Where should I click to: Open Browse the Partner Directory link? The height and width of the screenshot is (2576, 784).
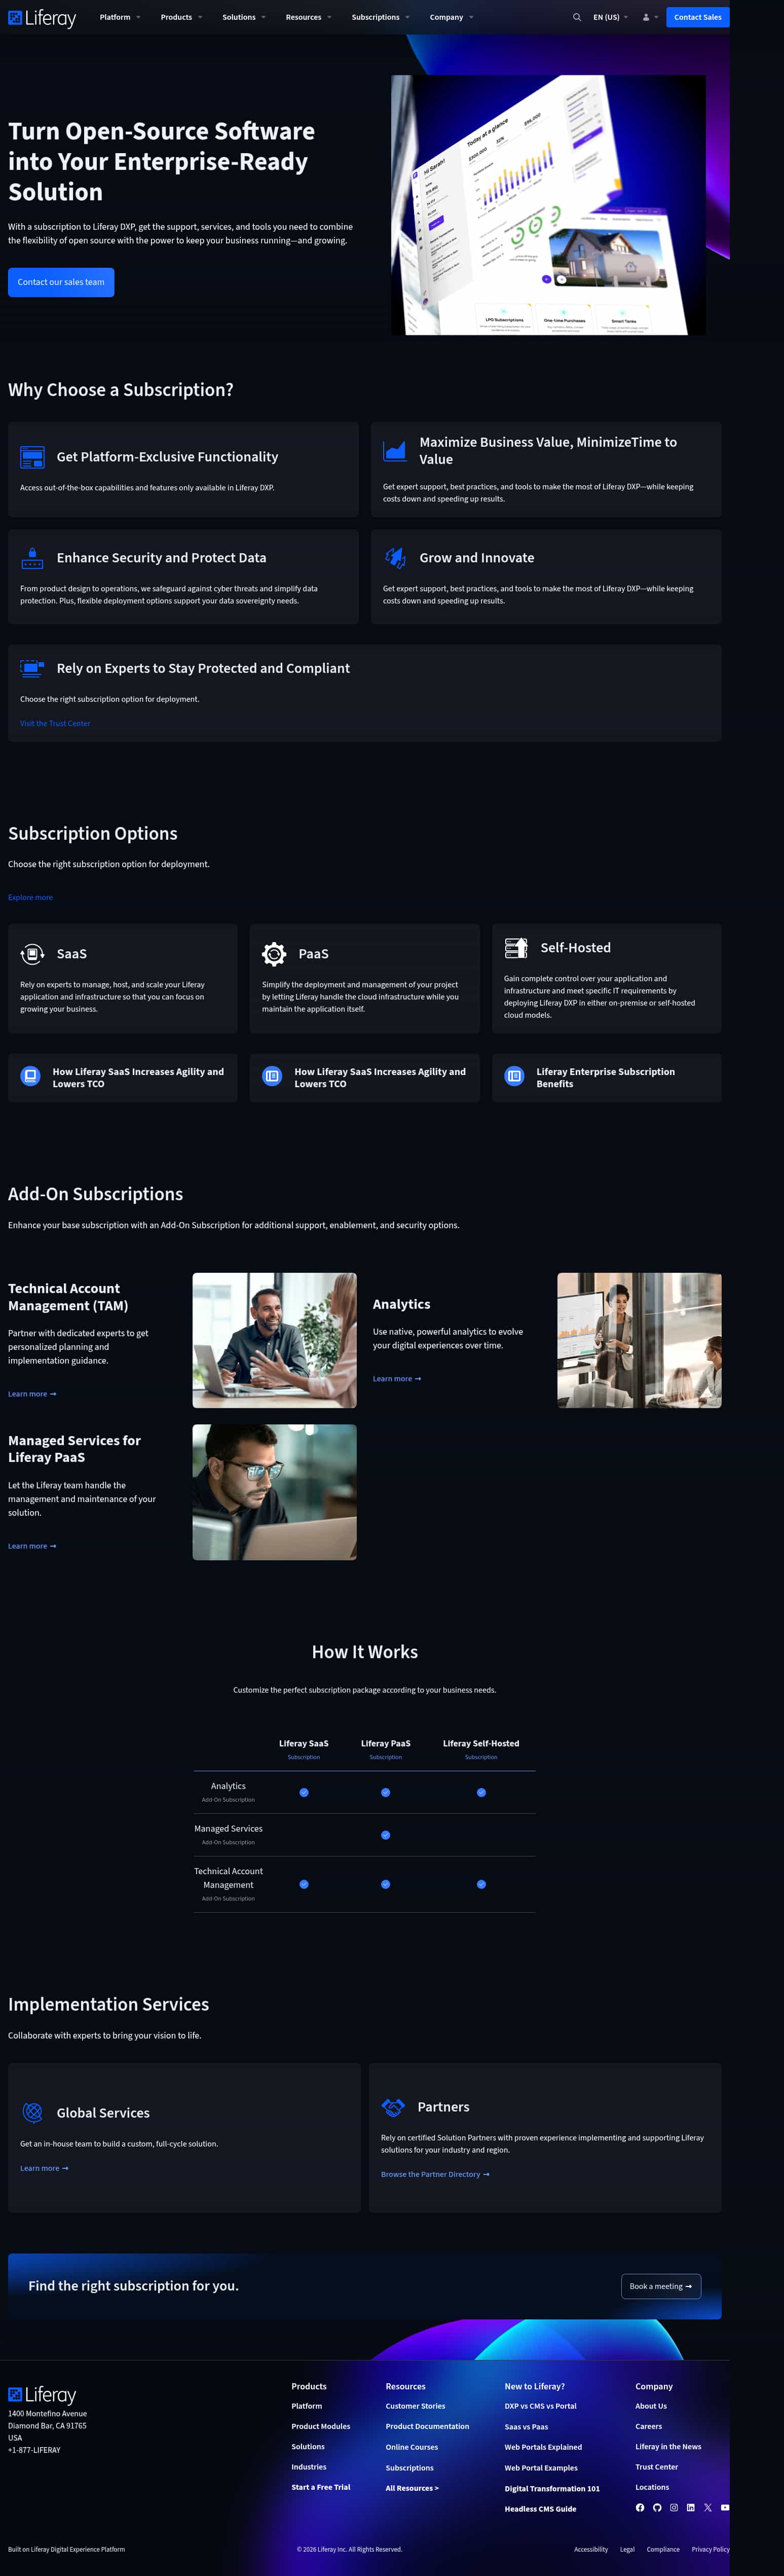click(435, 2174)
